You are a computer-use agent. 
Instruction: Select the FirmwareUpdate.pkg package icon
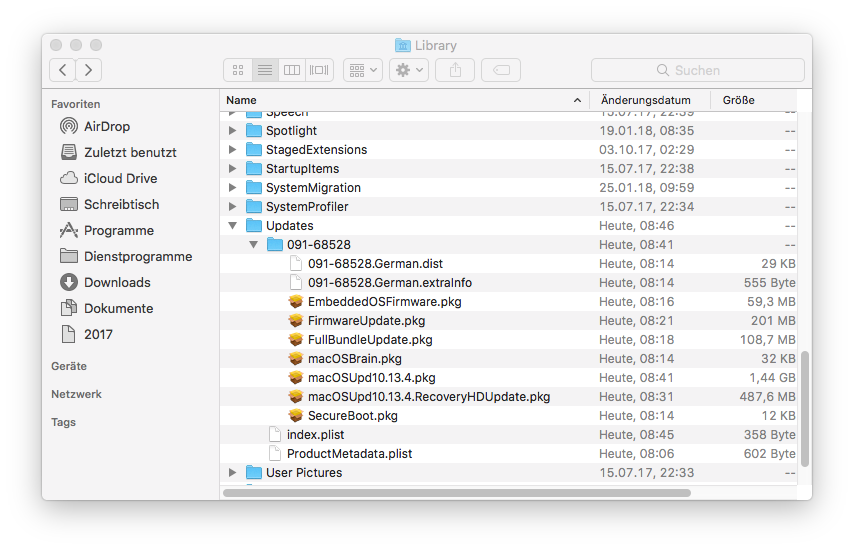(x=296, y=321)
